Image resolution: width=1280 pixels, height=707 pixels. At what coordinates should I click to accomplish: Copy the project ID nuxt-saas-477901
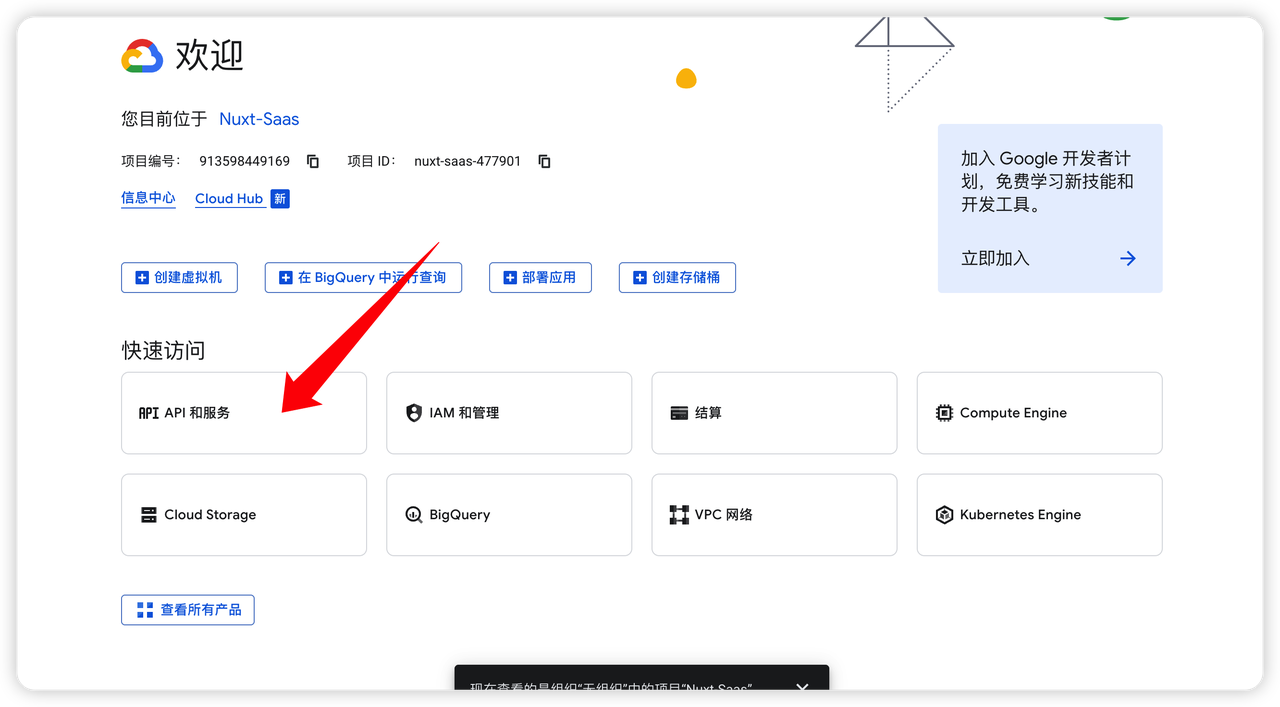(x=544, y=161)
